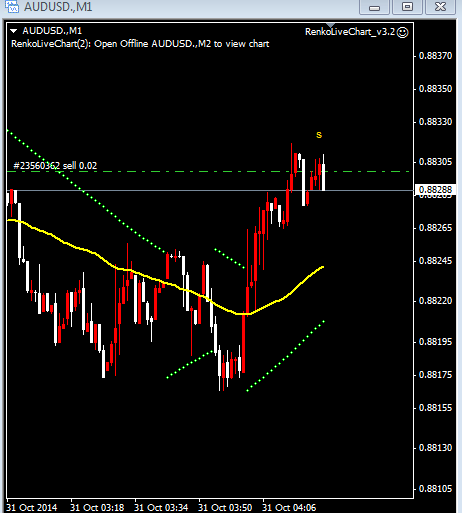Select the #23560362 sell 0.02 order label

(x=55, y=166)
